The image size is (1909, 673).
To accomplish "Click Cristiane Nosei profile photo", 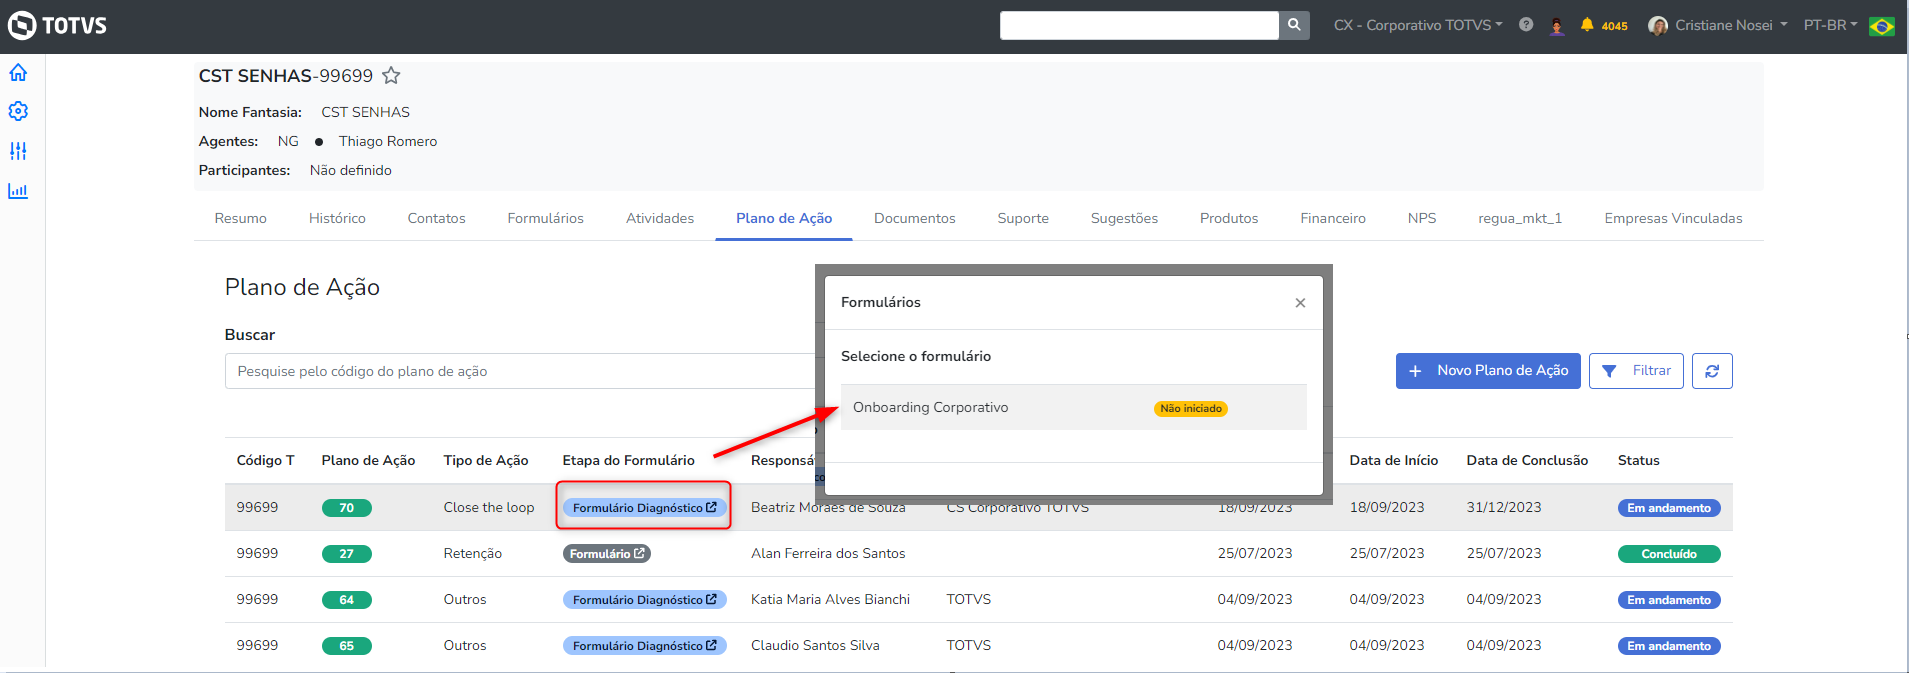I will pyautogui.click(x=1658, y=25).
